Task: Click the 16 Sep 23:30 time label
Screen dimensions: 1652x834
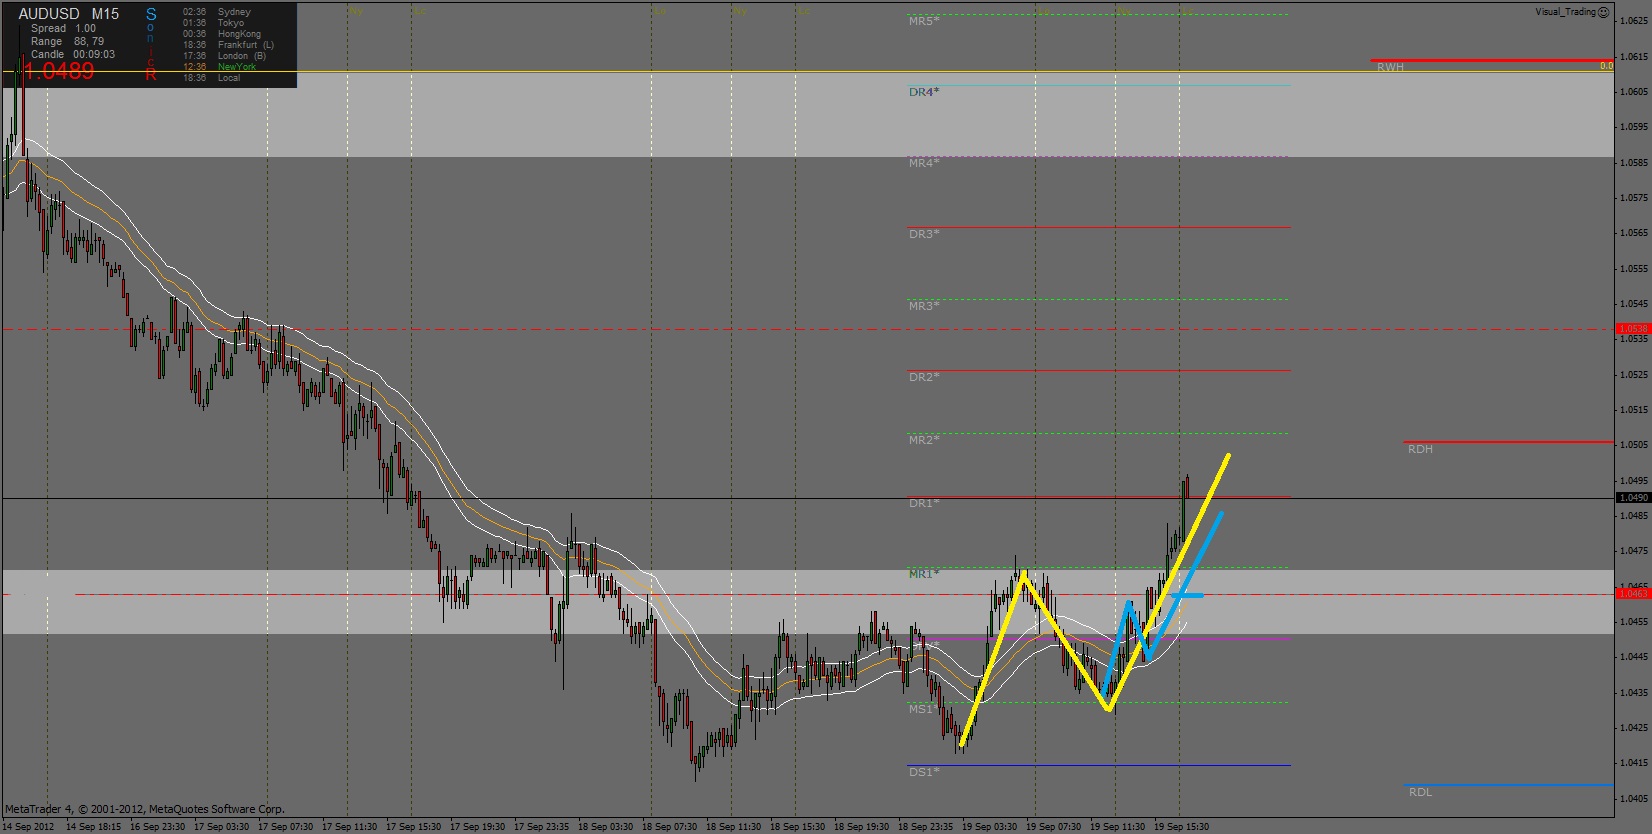Action: click(x=157, y=827)
